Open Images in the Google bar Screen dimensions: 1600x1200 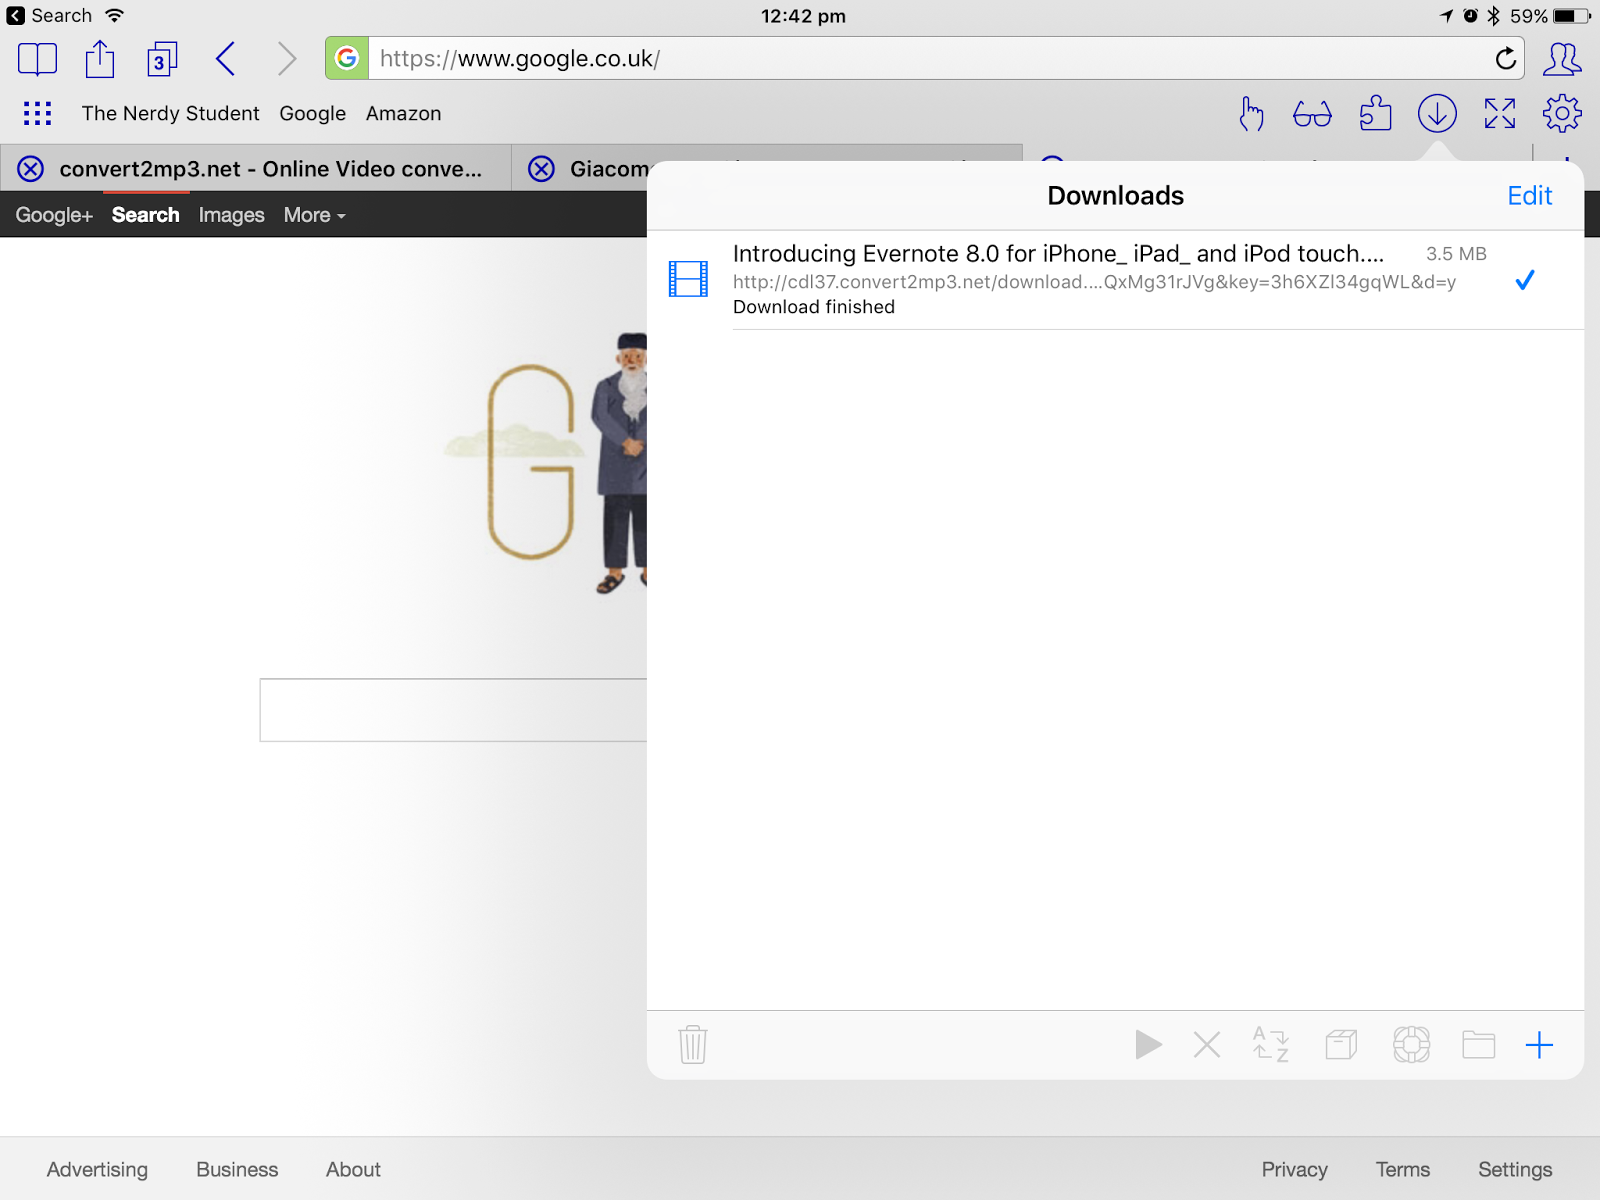[x=231, y=215]
